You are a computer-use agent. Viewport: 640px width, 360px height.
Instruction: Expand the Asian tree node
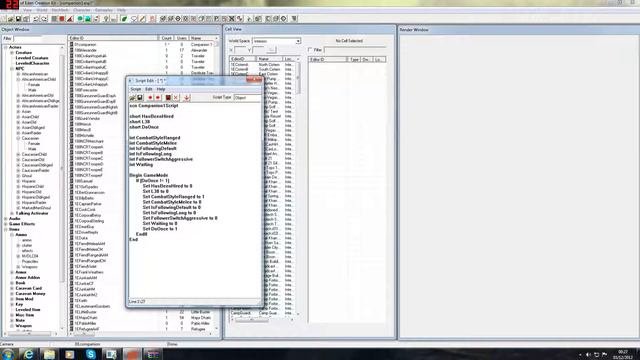pyautogui.click(x=18, y=111)
